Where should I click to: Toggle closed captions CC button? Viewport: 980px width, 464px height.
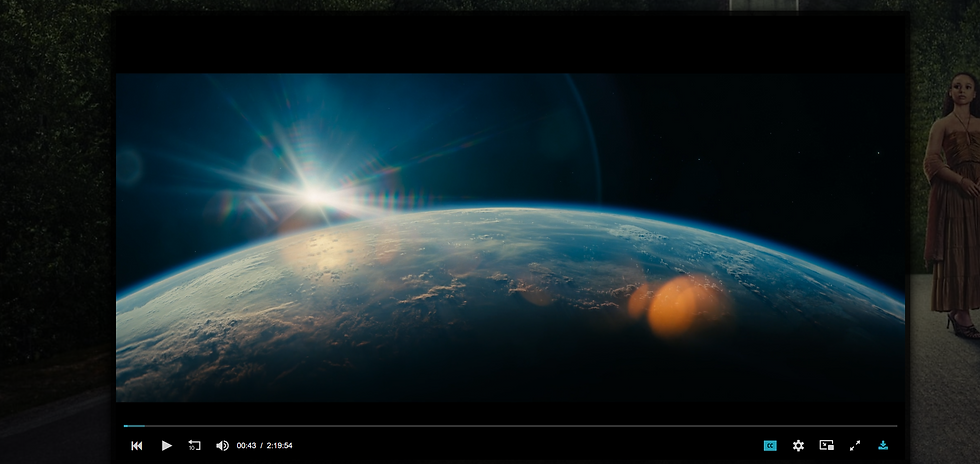pos(770,446)
